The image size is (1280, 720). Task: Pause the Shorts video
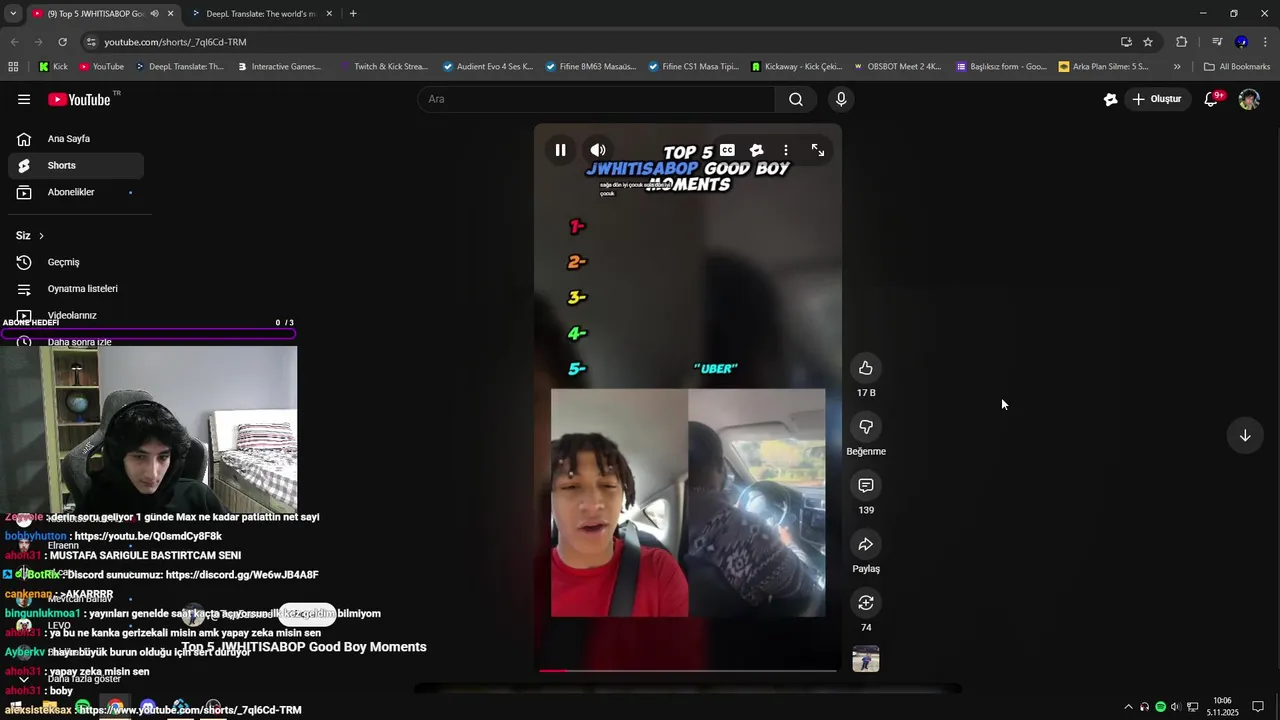pos(560,150)
